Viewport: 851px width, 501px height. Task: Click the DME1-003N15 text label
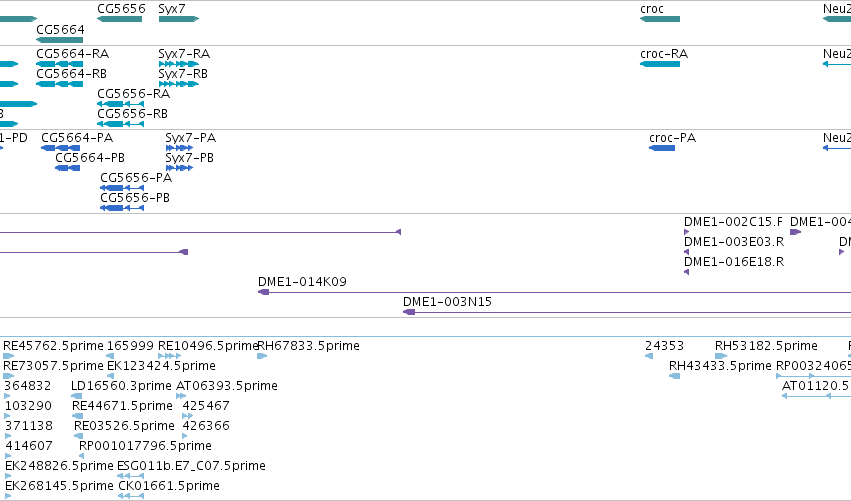pos(447,302)
